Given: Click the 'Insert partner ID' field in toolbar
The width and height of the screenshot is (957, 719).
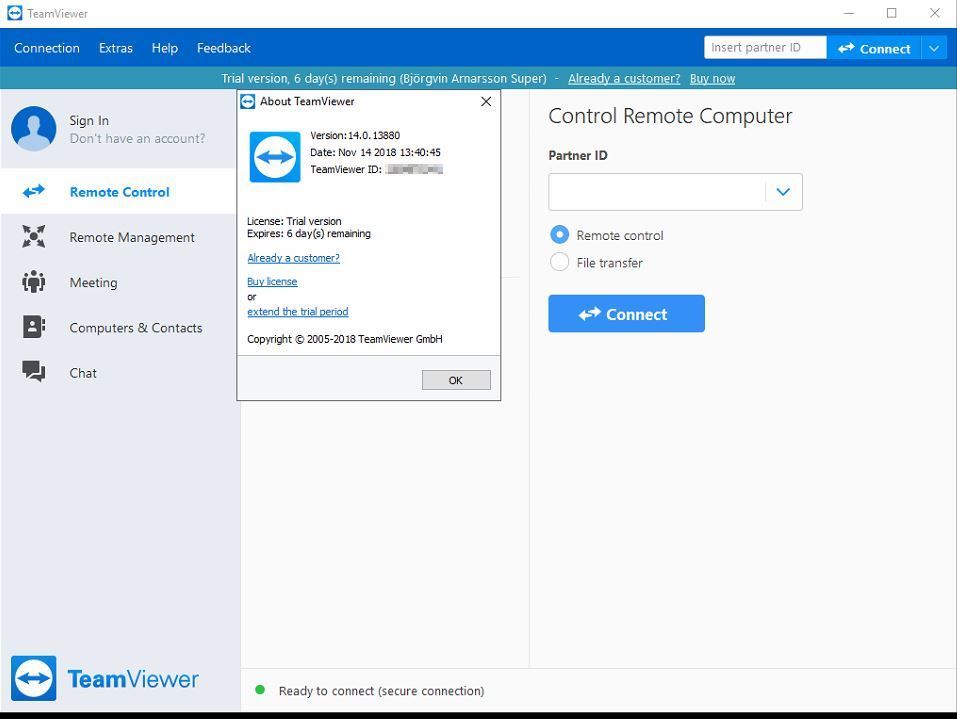Looking at the screenshot, I should tap(765, 48).
